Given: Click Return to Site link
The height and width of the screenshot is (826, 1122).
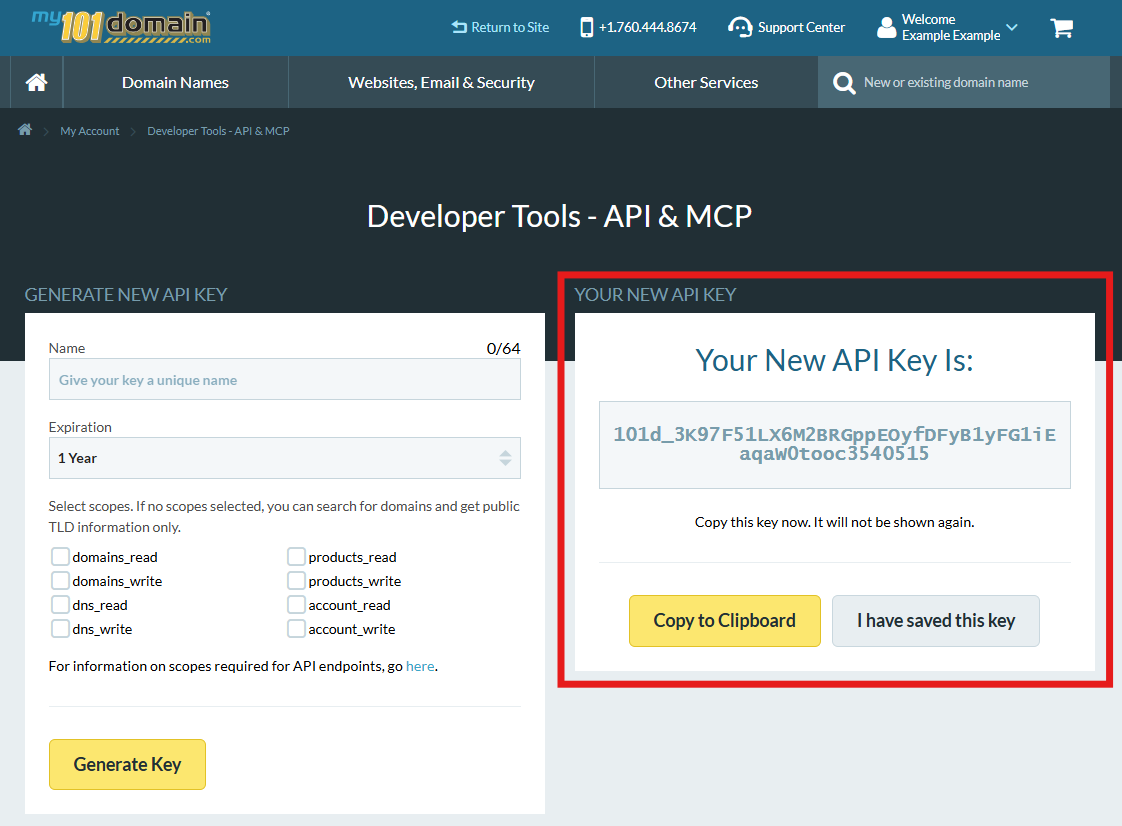Looking at the screenshot, I should point(510,27).
